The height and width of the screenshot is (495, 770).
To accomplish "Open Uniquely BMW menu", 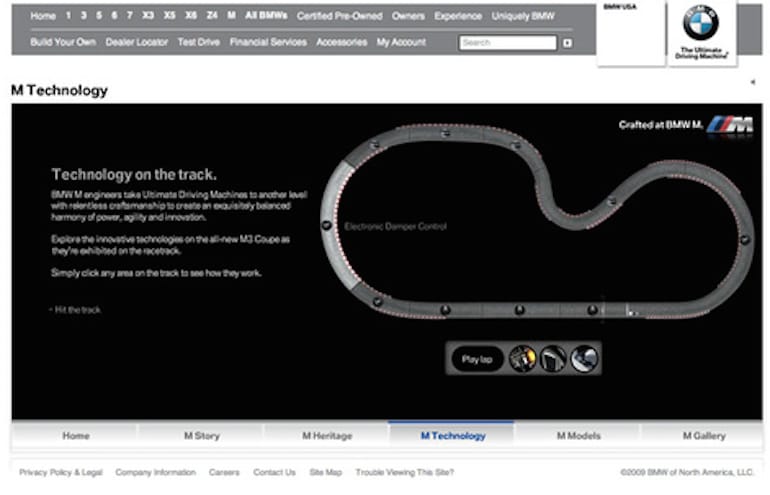I will 523,16.
